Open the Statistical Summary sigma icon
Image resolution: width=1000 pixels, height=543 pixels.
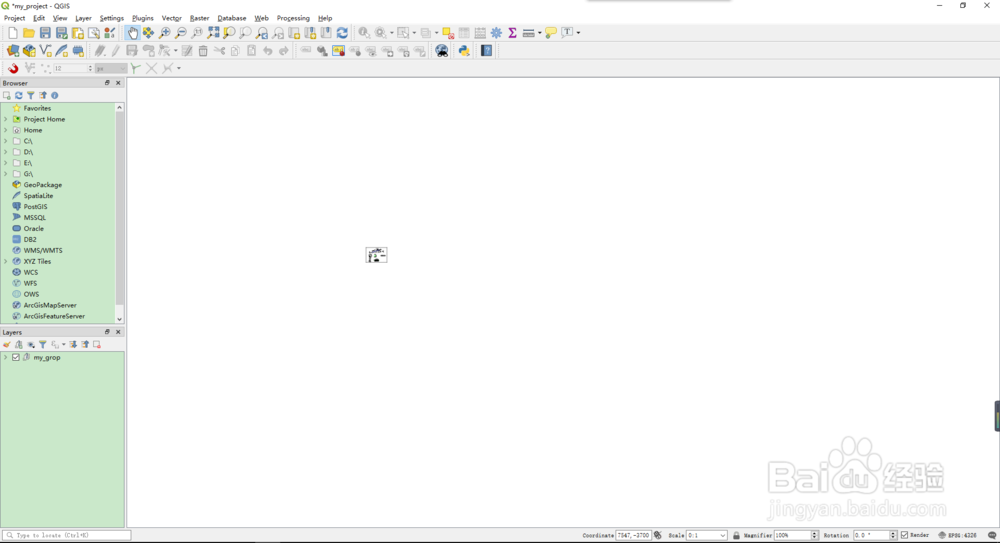point(512,33)
